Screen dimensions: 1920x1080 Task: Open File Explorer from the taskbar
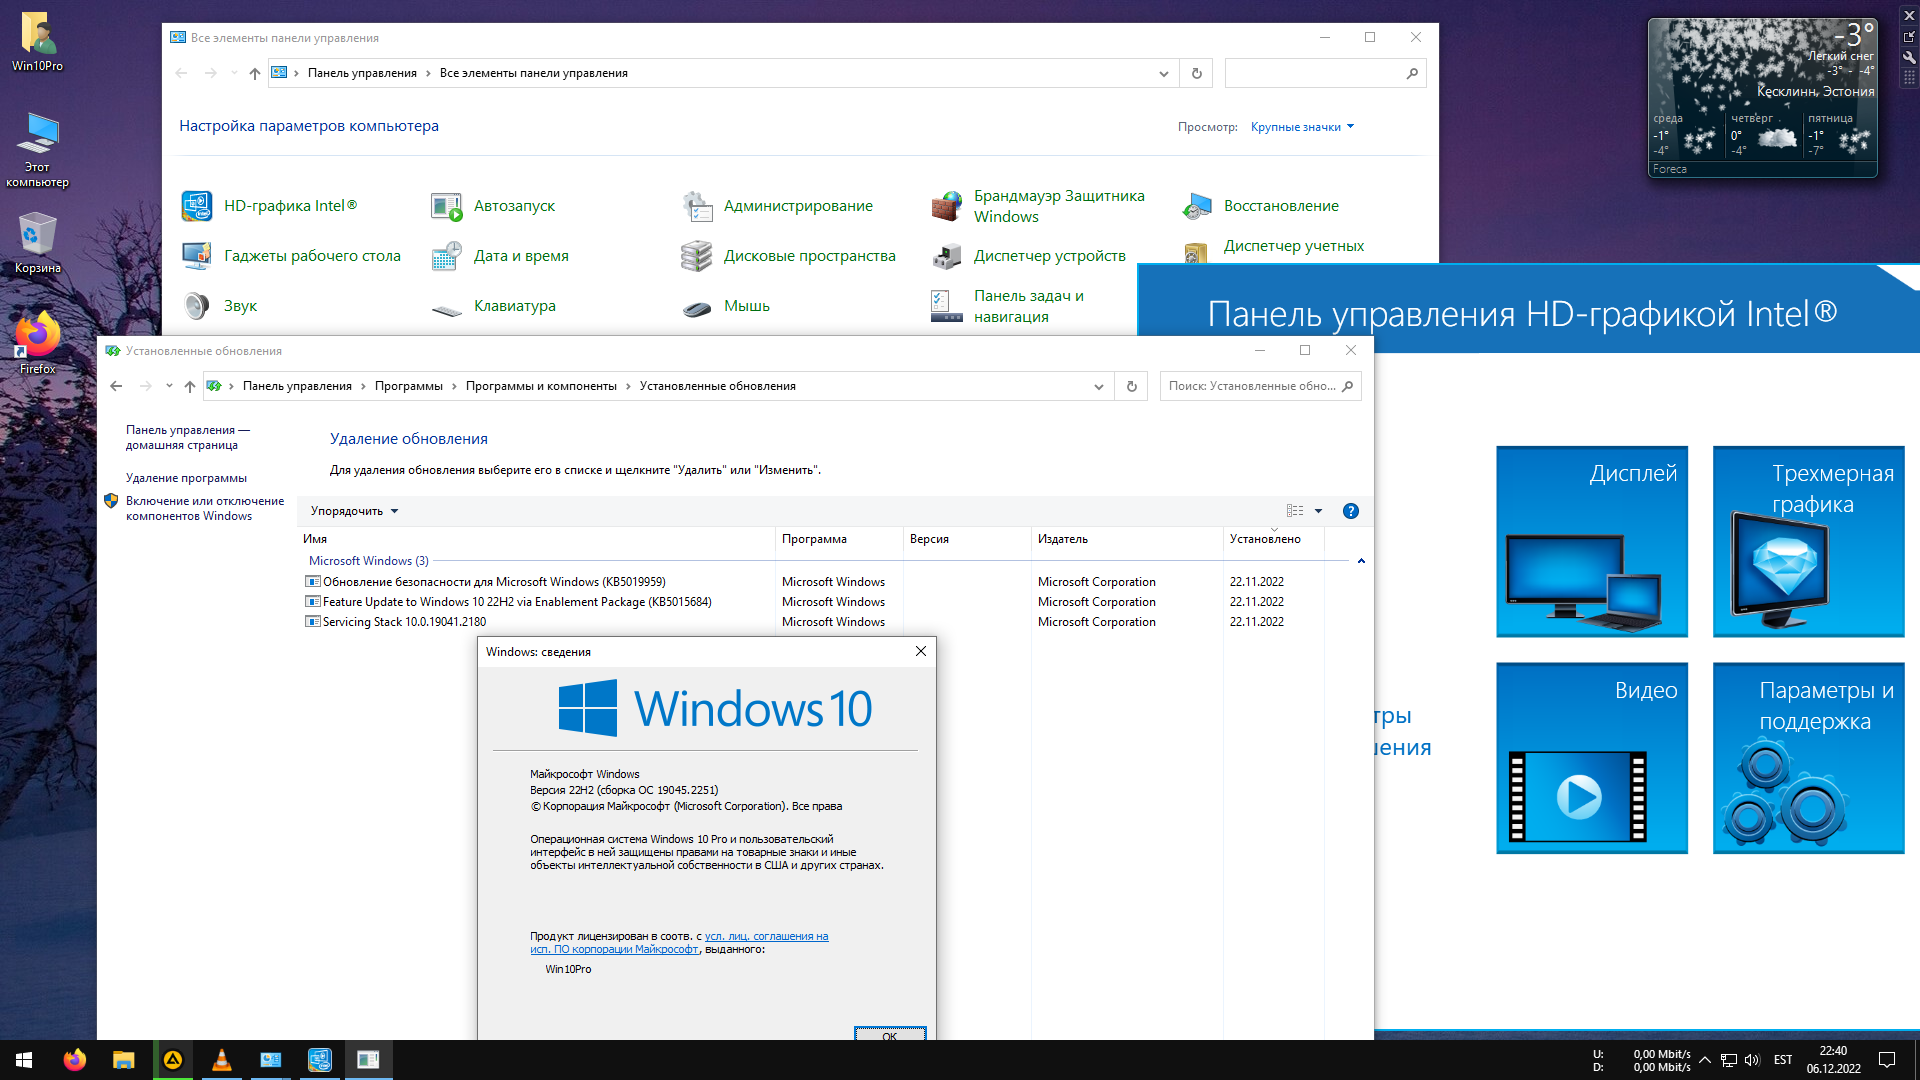point(124,1060)
